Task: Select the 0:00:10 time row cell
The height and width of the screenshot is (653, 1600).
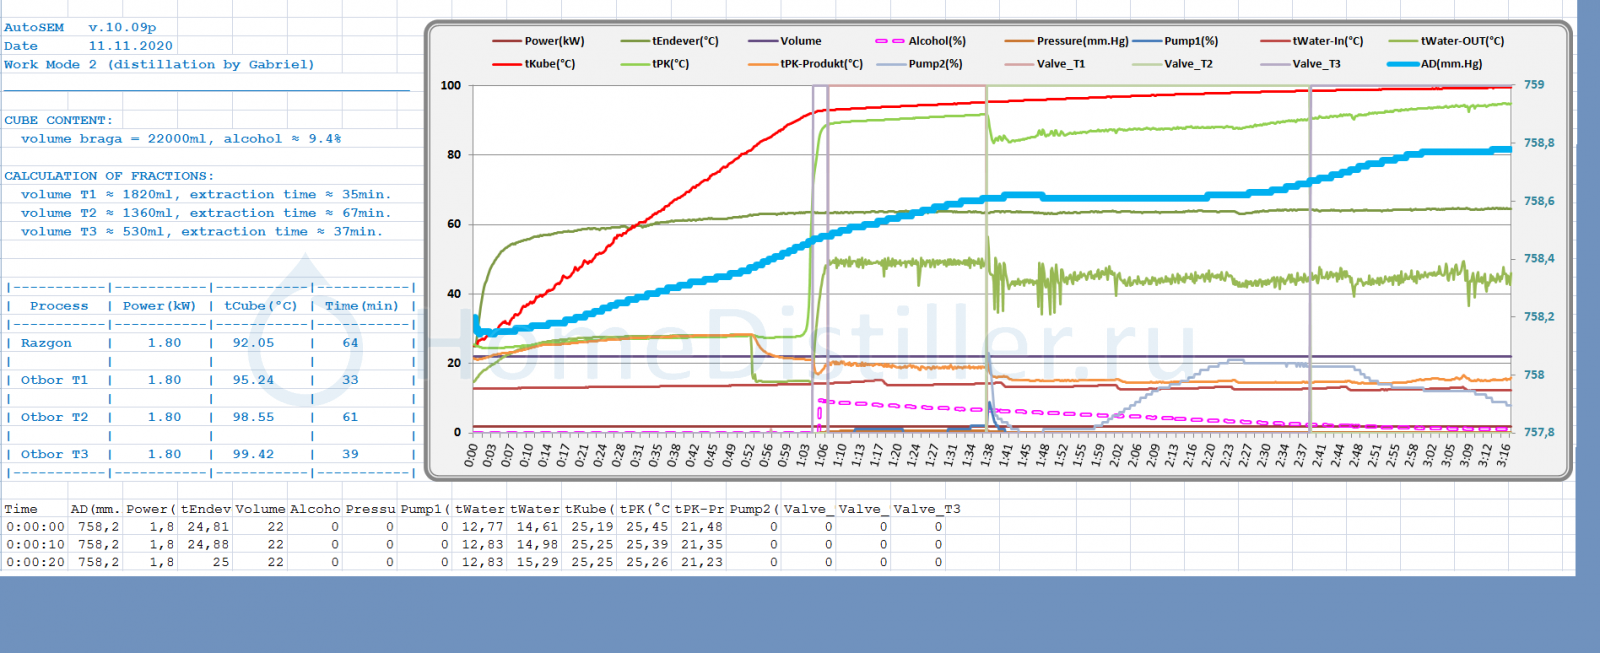Action: coord(35,545)
